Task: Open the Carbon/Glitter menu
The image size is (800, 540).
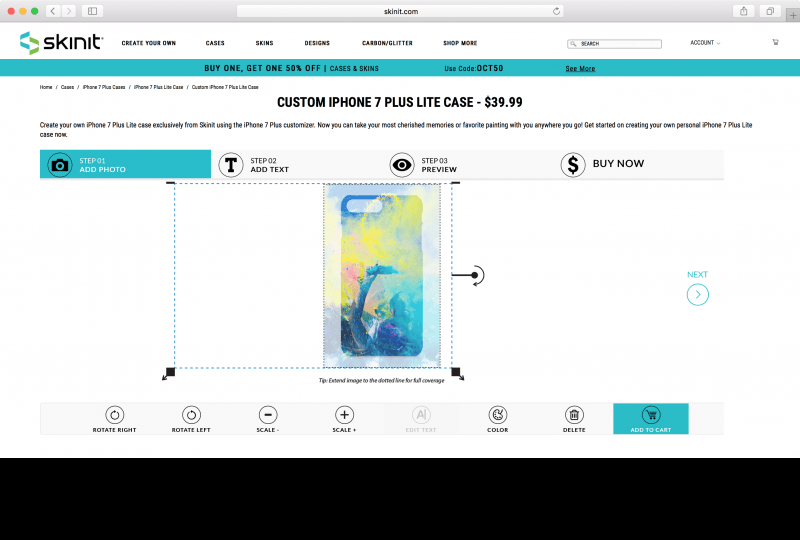Action: pyautogui.click(x=387, y=43)
